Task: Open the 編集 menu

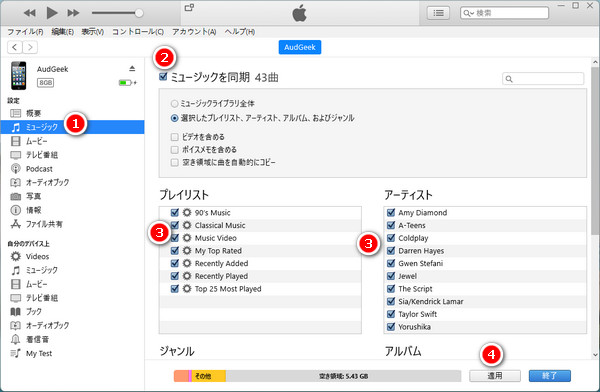Action: pos(62,32)
